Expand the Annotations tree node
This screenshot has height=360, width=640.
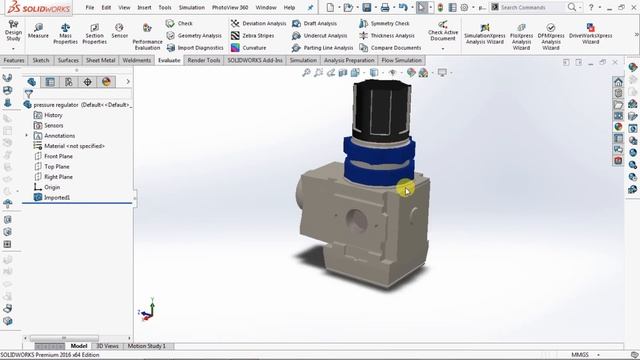coord(27,136)
